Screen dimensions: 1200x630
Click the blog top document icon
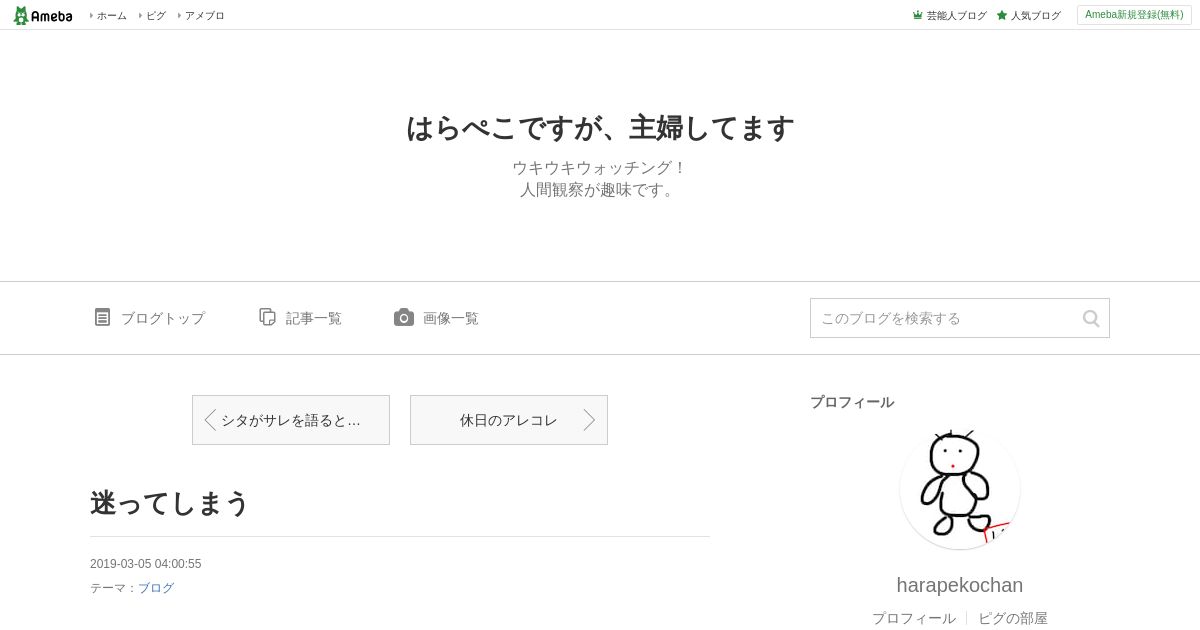pos(102,317)
